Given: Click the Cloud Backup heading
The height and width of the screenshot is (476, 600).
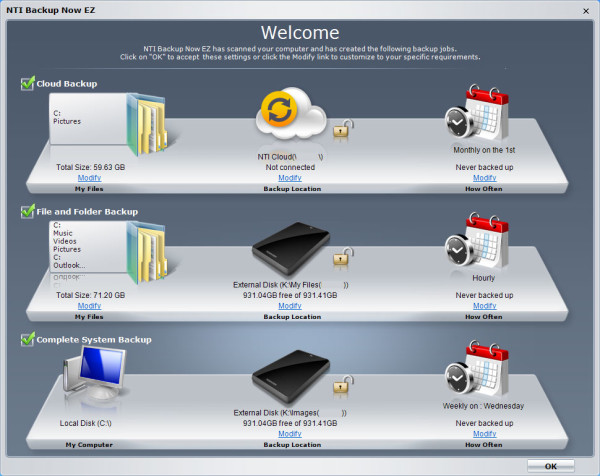Looking at the screenshot, I should (67, 84).
